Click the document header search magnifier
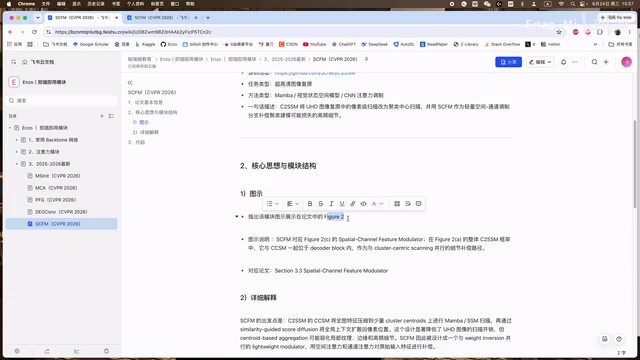 pos(594,62)
